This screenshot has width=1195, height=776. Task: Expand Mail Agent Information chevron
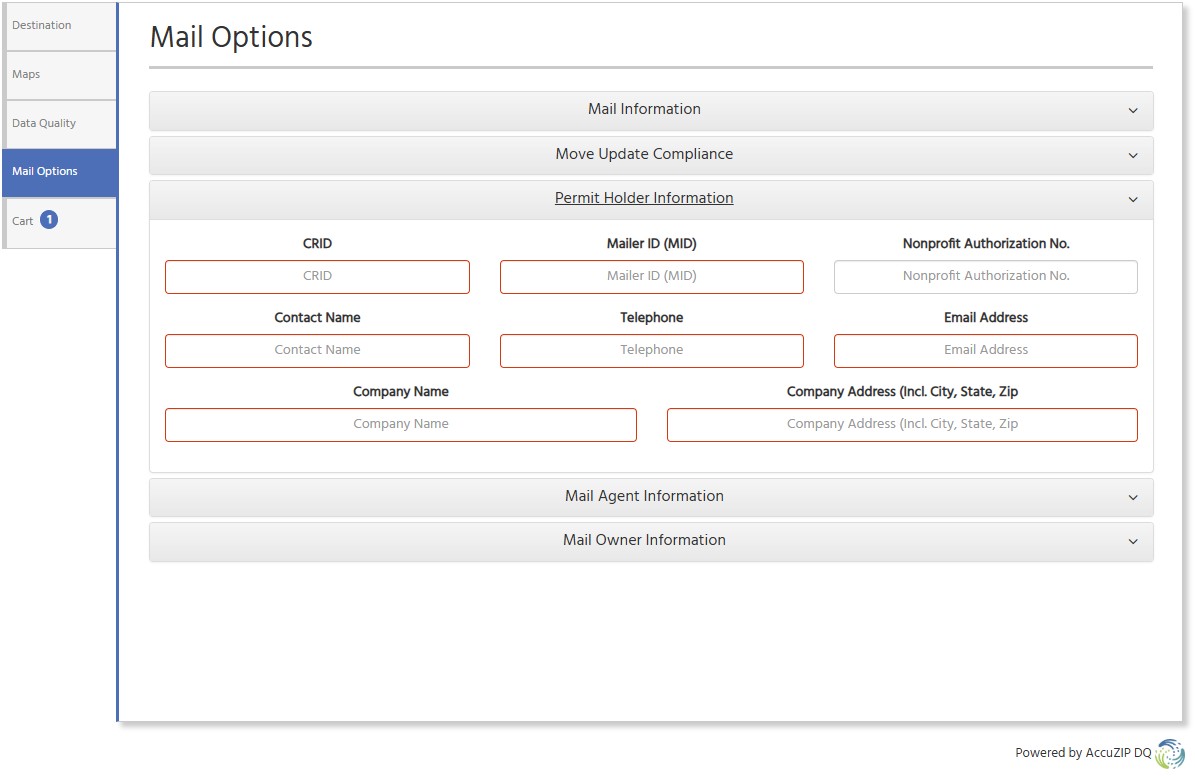coord(1132,498)
